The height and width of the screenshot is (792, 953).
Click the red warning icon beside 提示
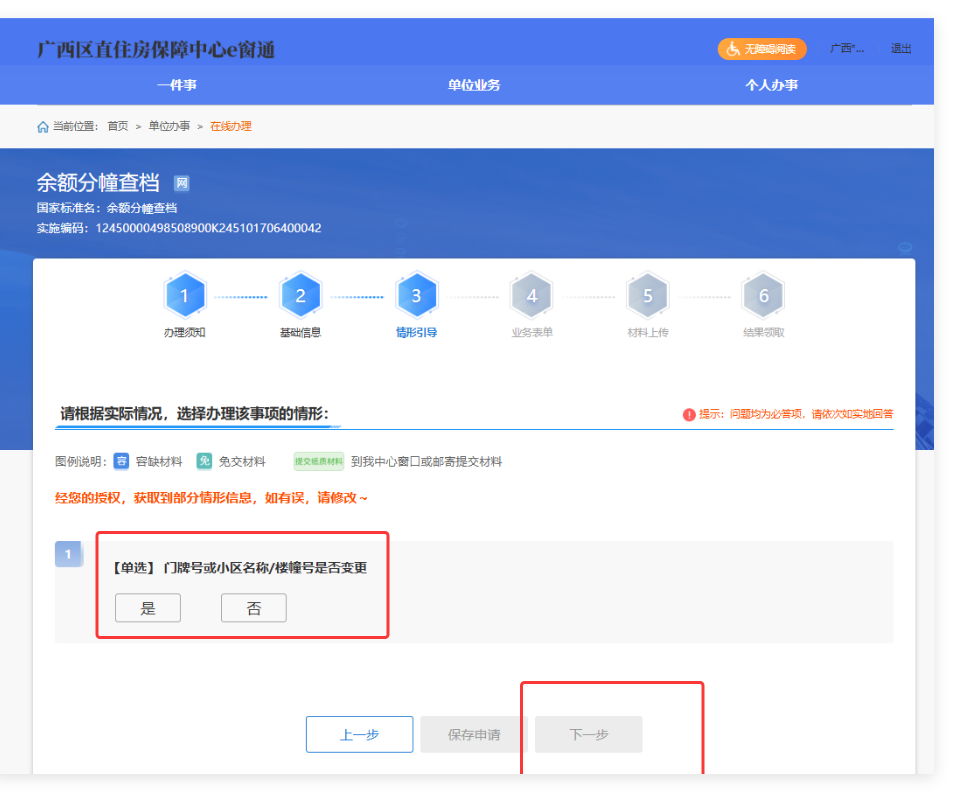click(x=688, y=415)
